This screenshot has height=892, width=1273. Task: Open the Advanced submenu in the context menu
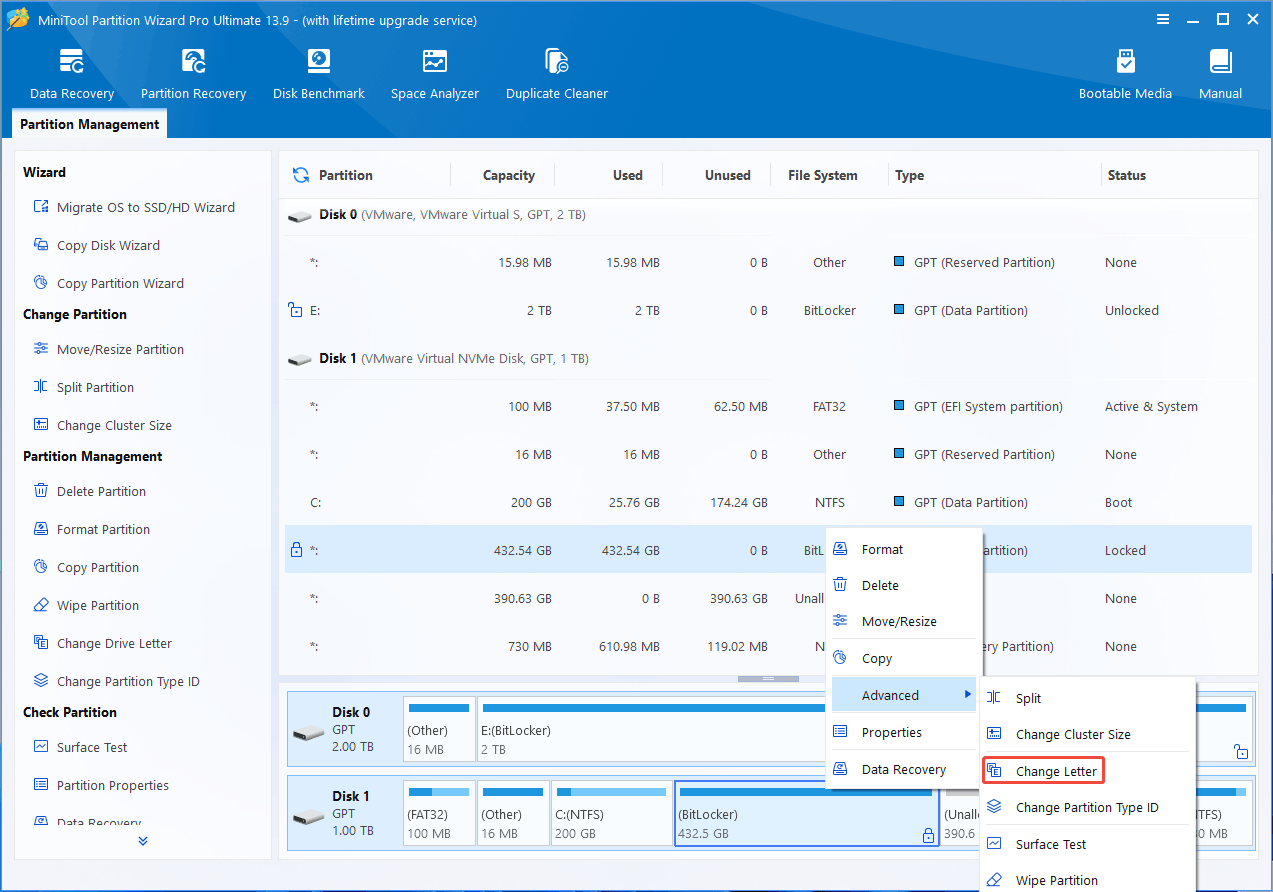[903, 696]
